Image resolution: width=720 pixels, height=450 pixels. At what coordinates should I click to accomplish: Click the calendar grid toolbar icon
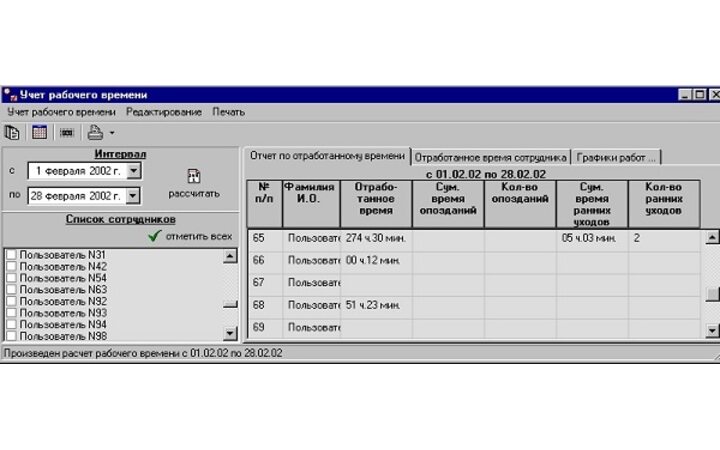tap(39, 132)
